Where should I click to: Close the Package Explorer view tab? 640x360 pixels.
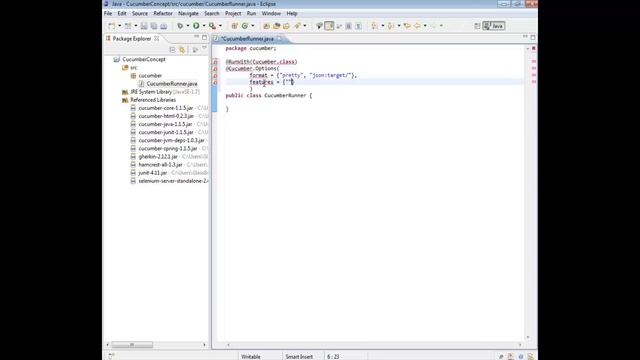tap(157, 39)
